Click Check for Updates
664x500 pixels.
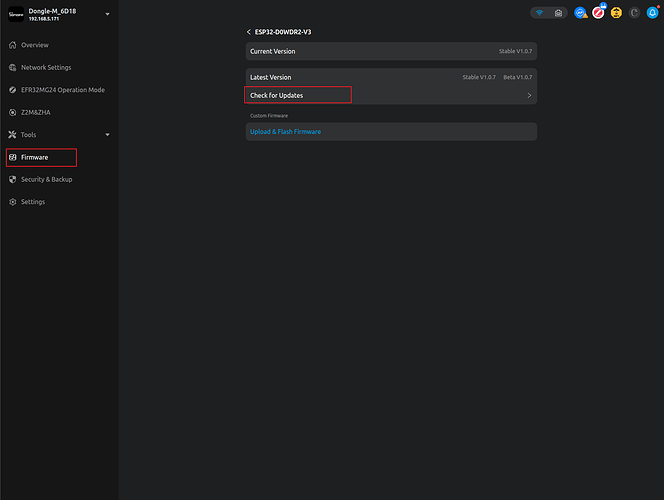277,96
